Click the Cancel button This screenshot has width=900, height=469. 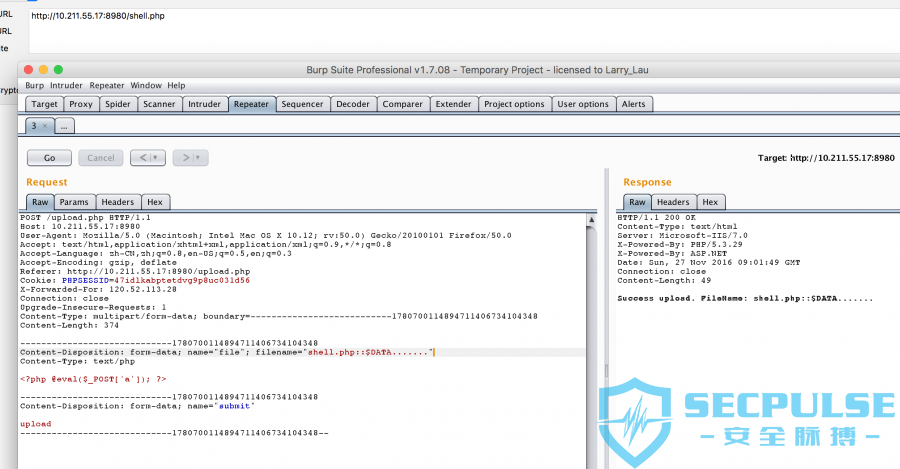[x=101, y=158]
